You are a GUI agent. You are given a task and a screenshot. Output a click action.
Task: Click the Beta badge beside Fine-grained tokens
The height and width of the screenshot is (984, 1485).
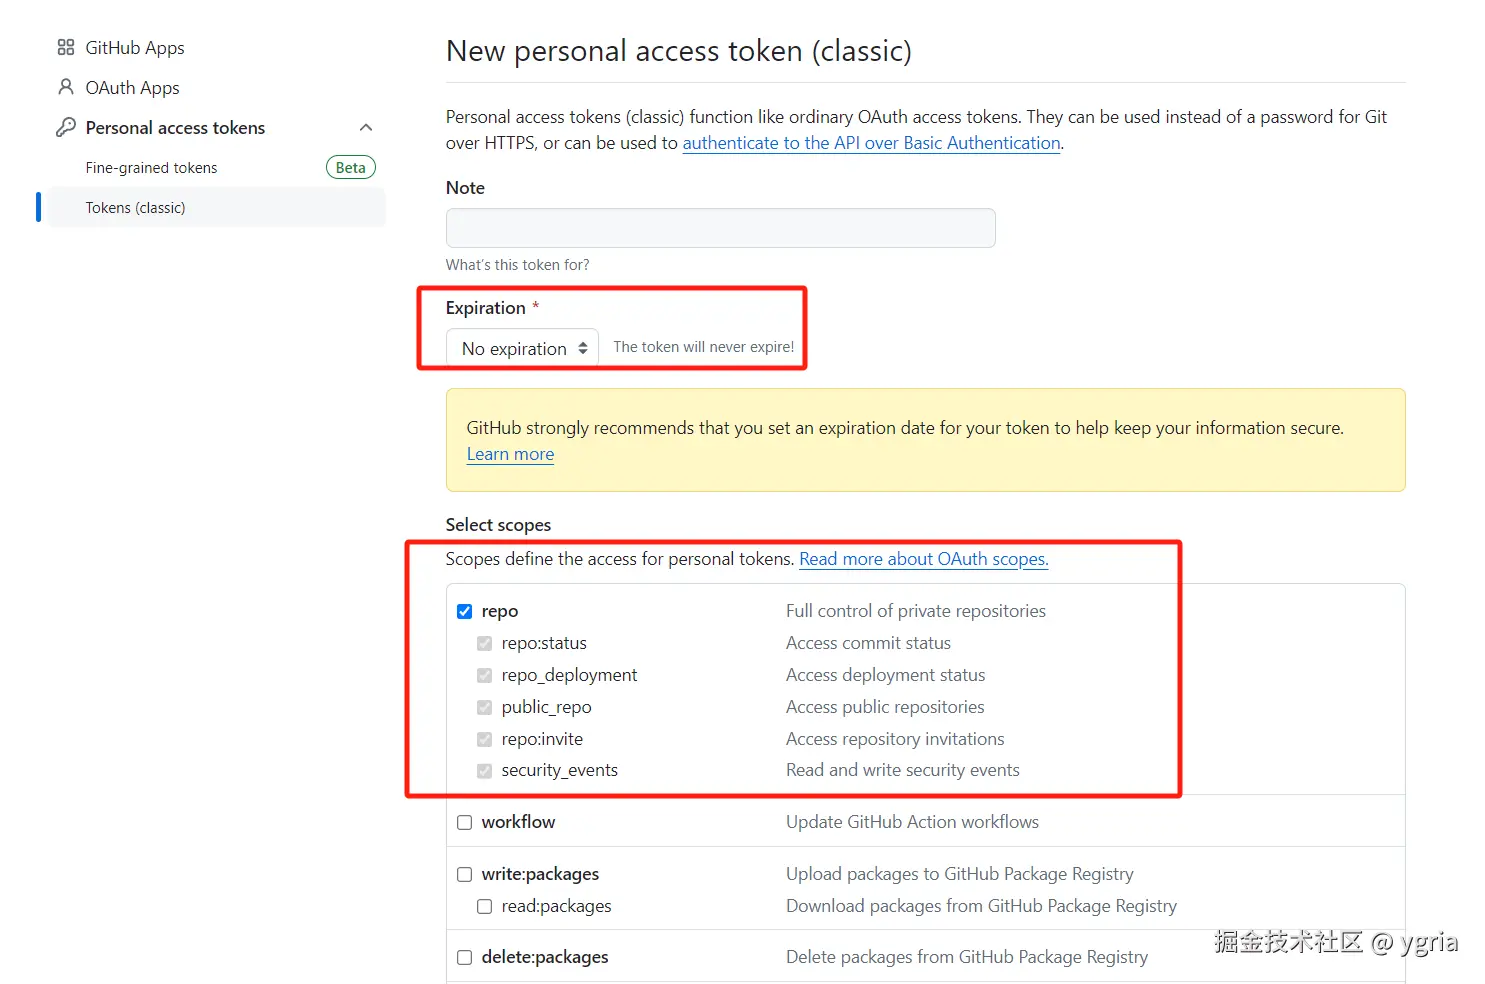pyautogui.click(x=350, y=167)
